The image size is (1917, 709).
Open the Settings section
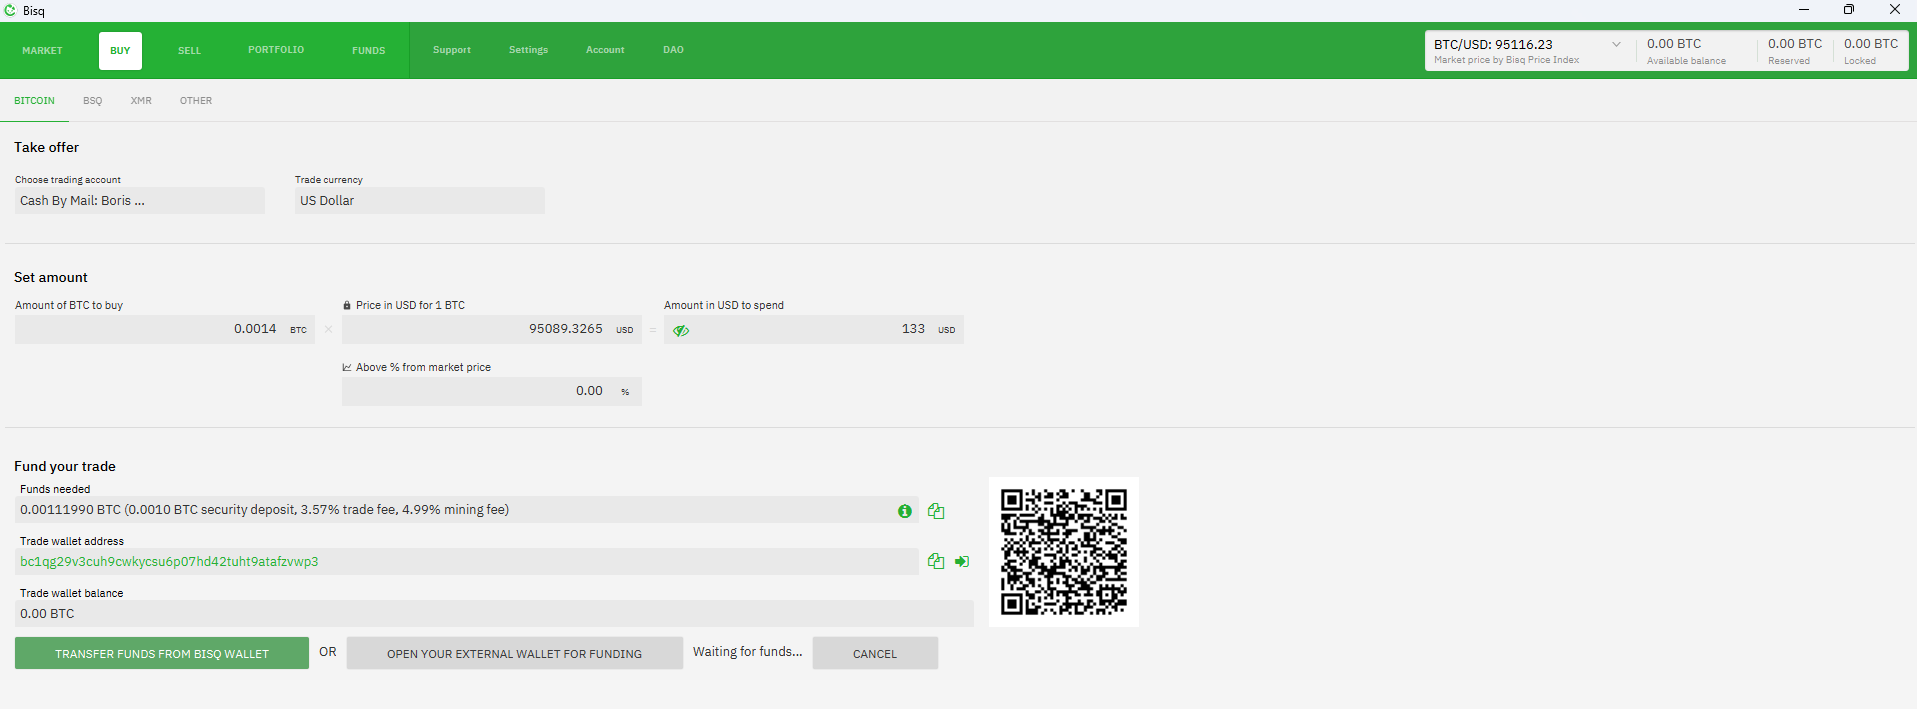(528, 50)
